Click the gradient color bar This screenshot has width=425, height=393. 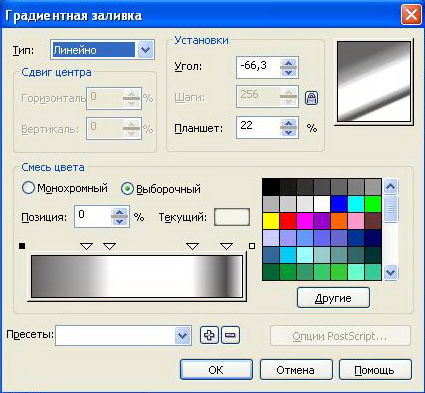pos(137,276)
